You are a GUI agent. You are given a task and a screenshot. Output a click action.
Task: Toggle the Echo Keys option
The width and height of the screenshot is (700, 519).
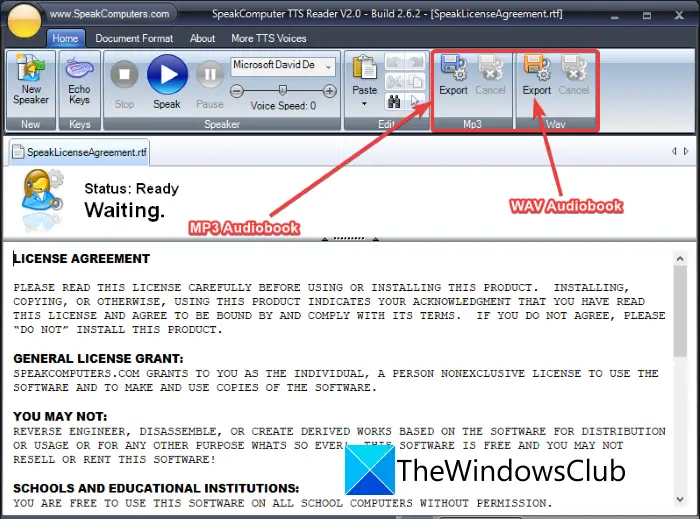point(79,80)
